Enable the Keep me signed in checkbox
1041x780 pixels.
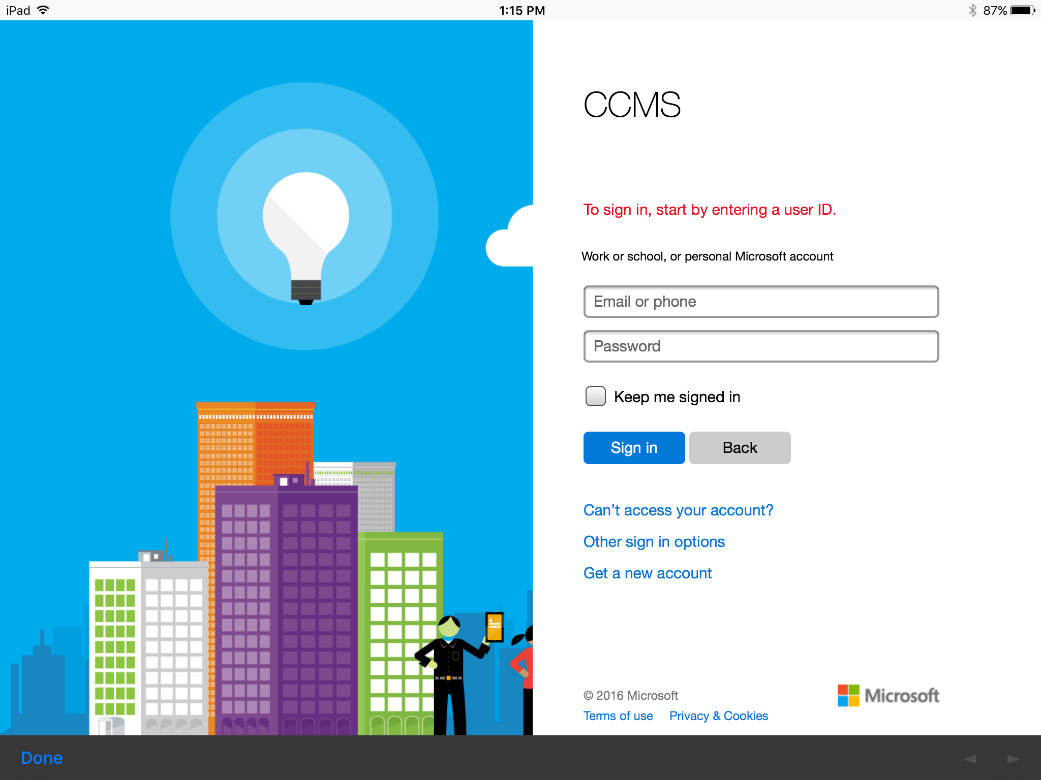(x=596, y=396)
